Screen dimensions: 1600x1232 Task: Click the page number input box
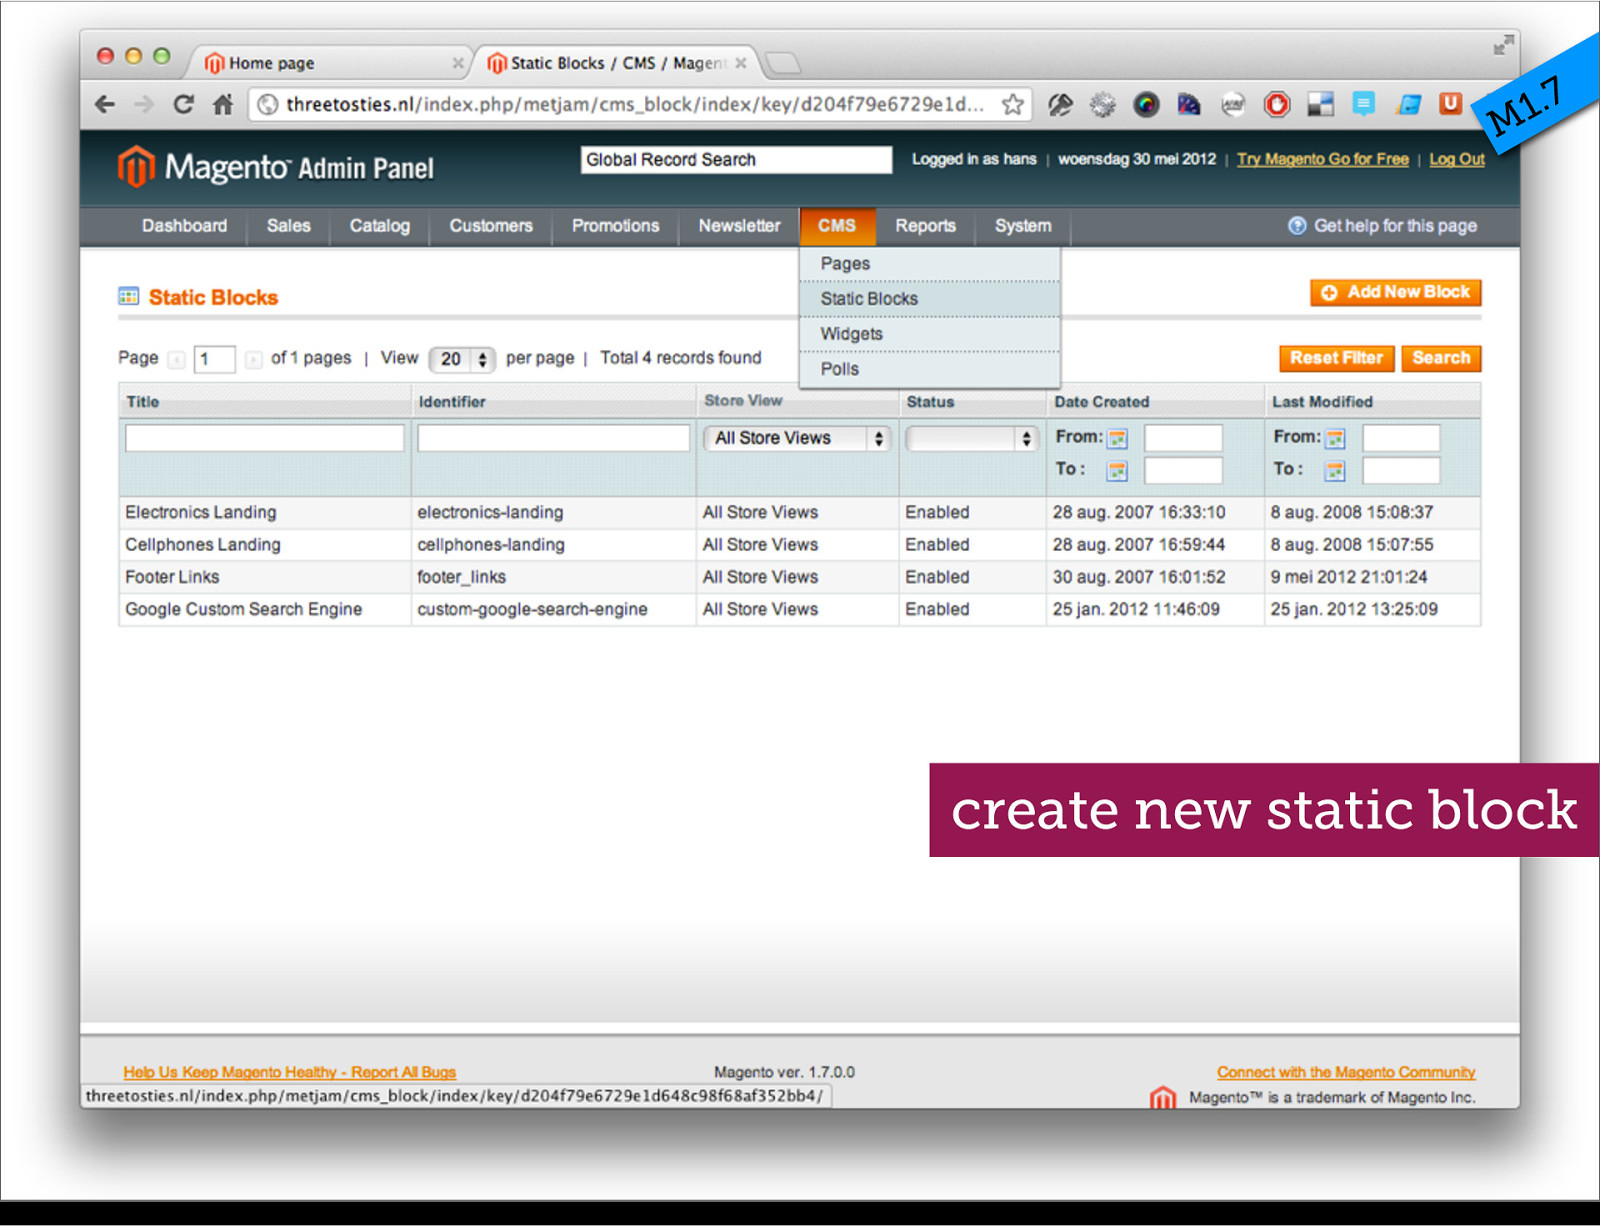point(214,359)
